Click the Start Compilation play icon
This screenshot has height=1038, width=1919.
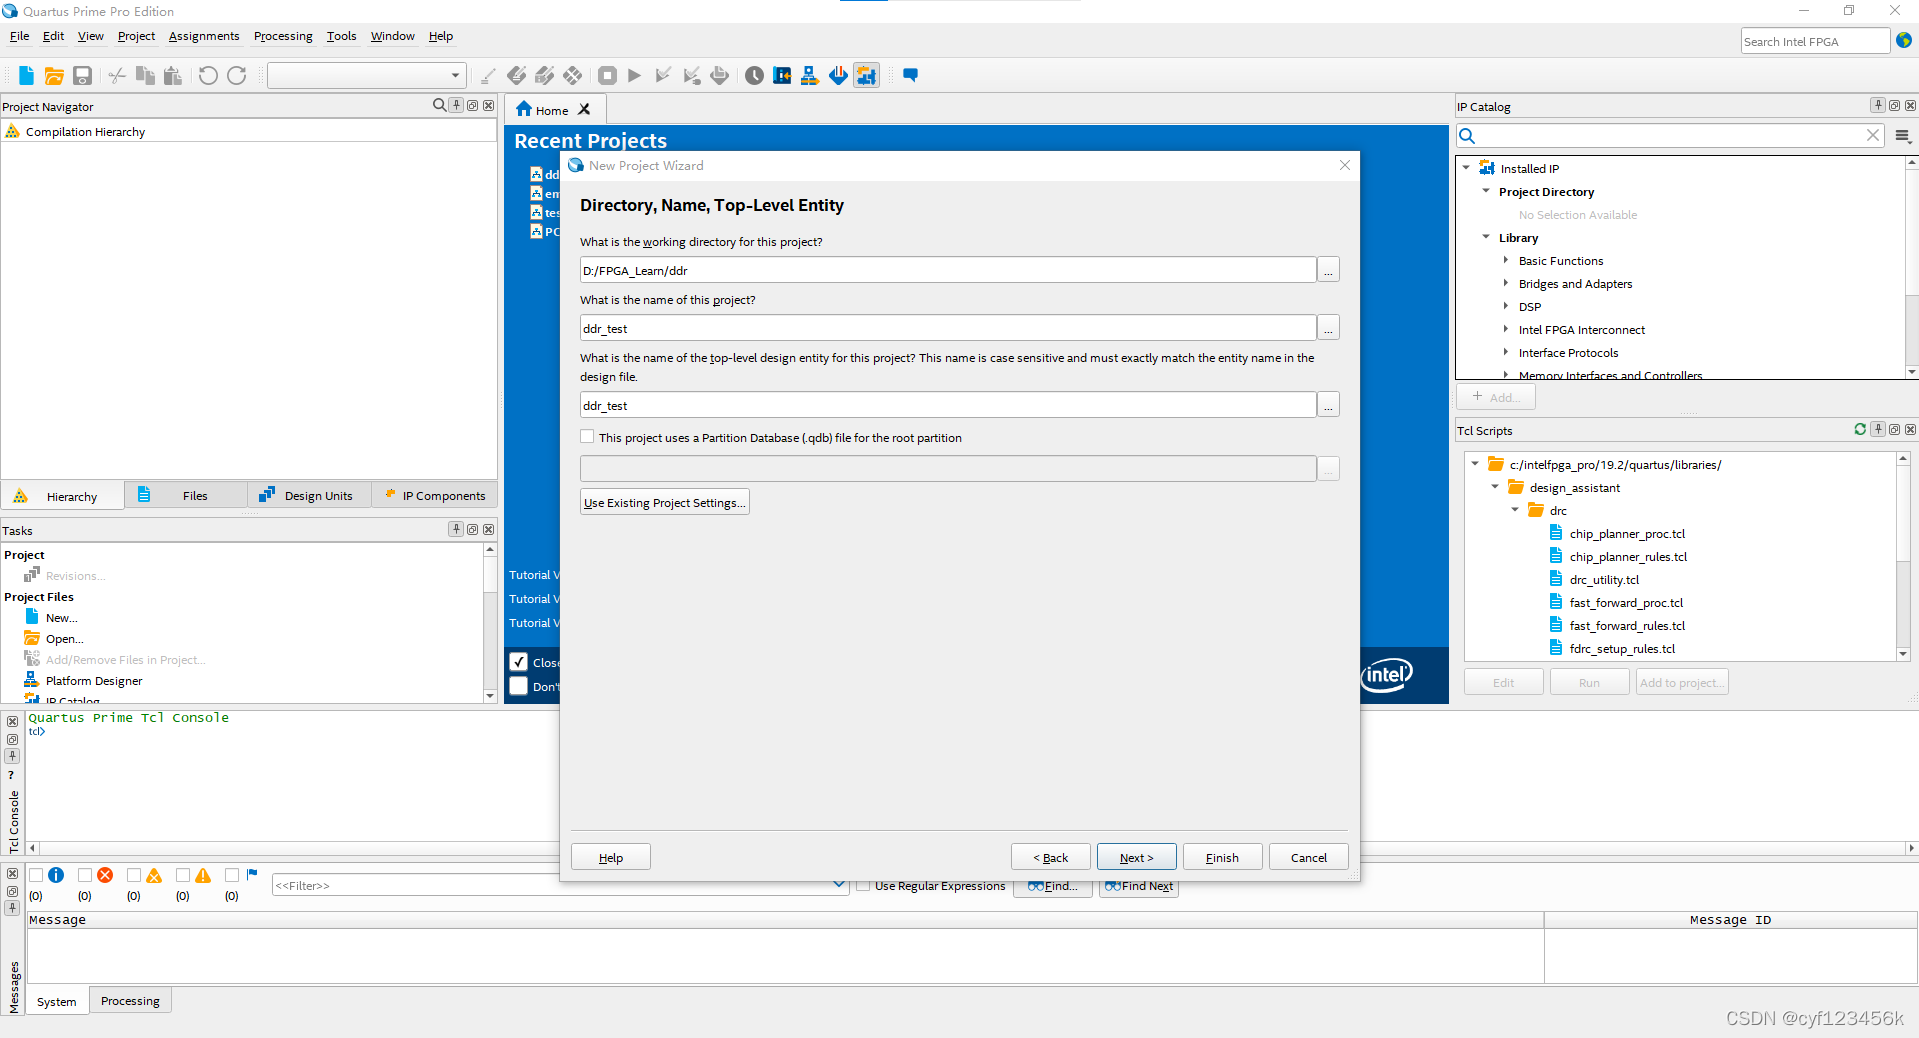click(635, 75)
